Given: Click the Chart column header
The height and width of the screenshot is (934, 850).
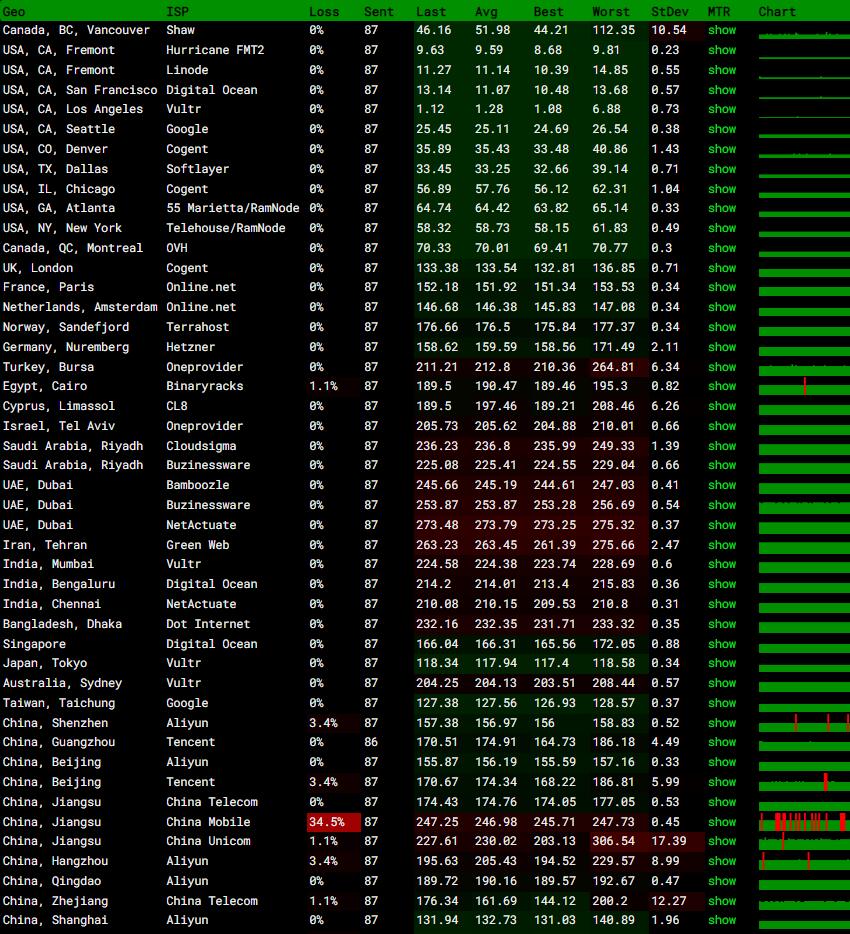Looking at the screenshot, I should coord(777,11).
